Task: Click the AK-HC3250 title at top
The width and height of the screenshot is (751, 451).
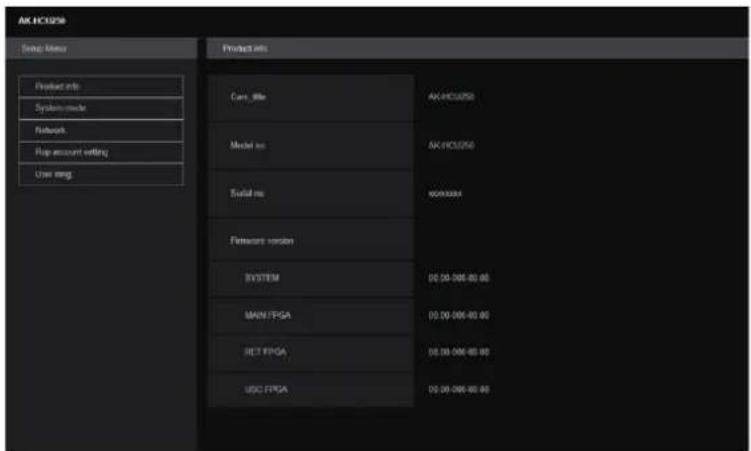Action: [x=42, y=21]
